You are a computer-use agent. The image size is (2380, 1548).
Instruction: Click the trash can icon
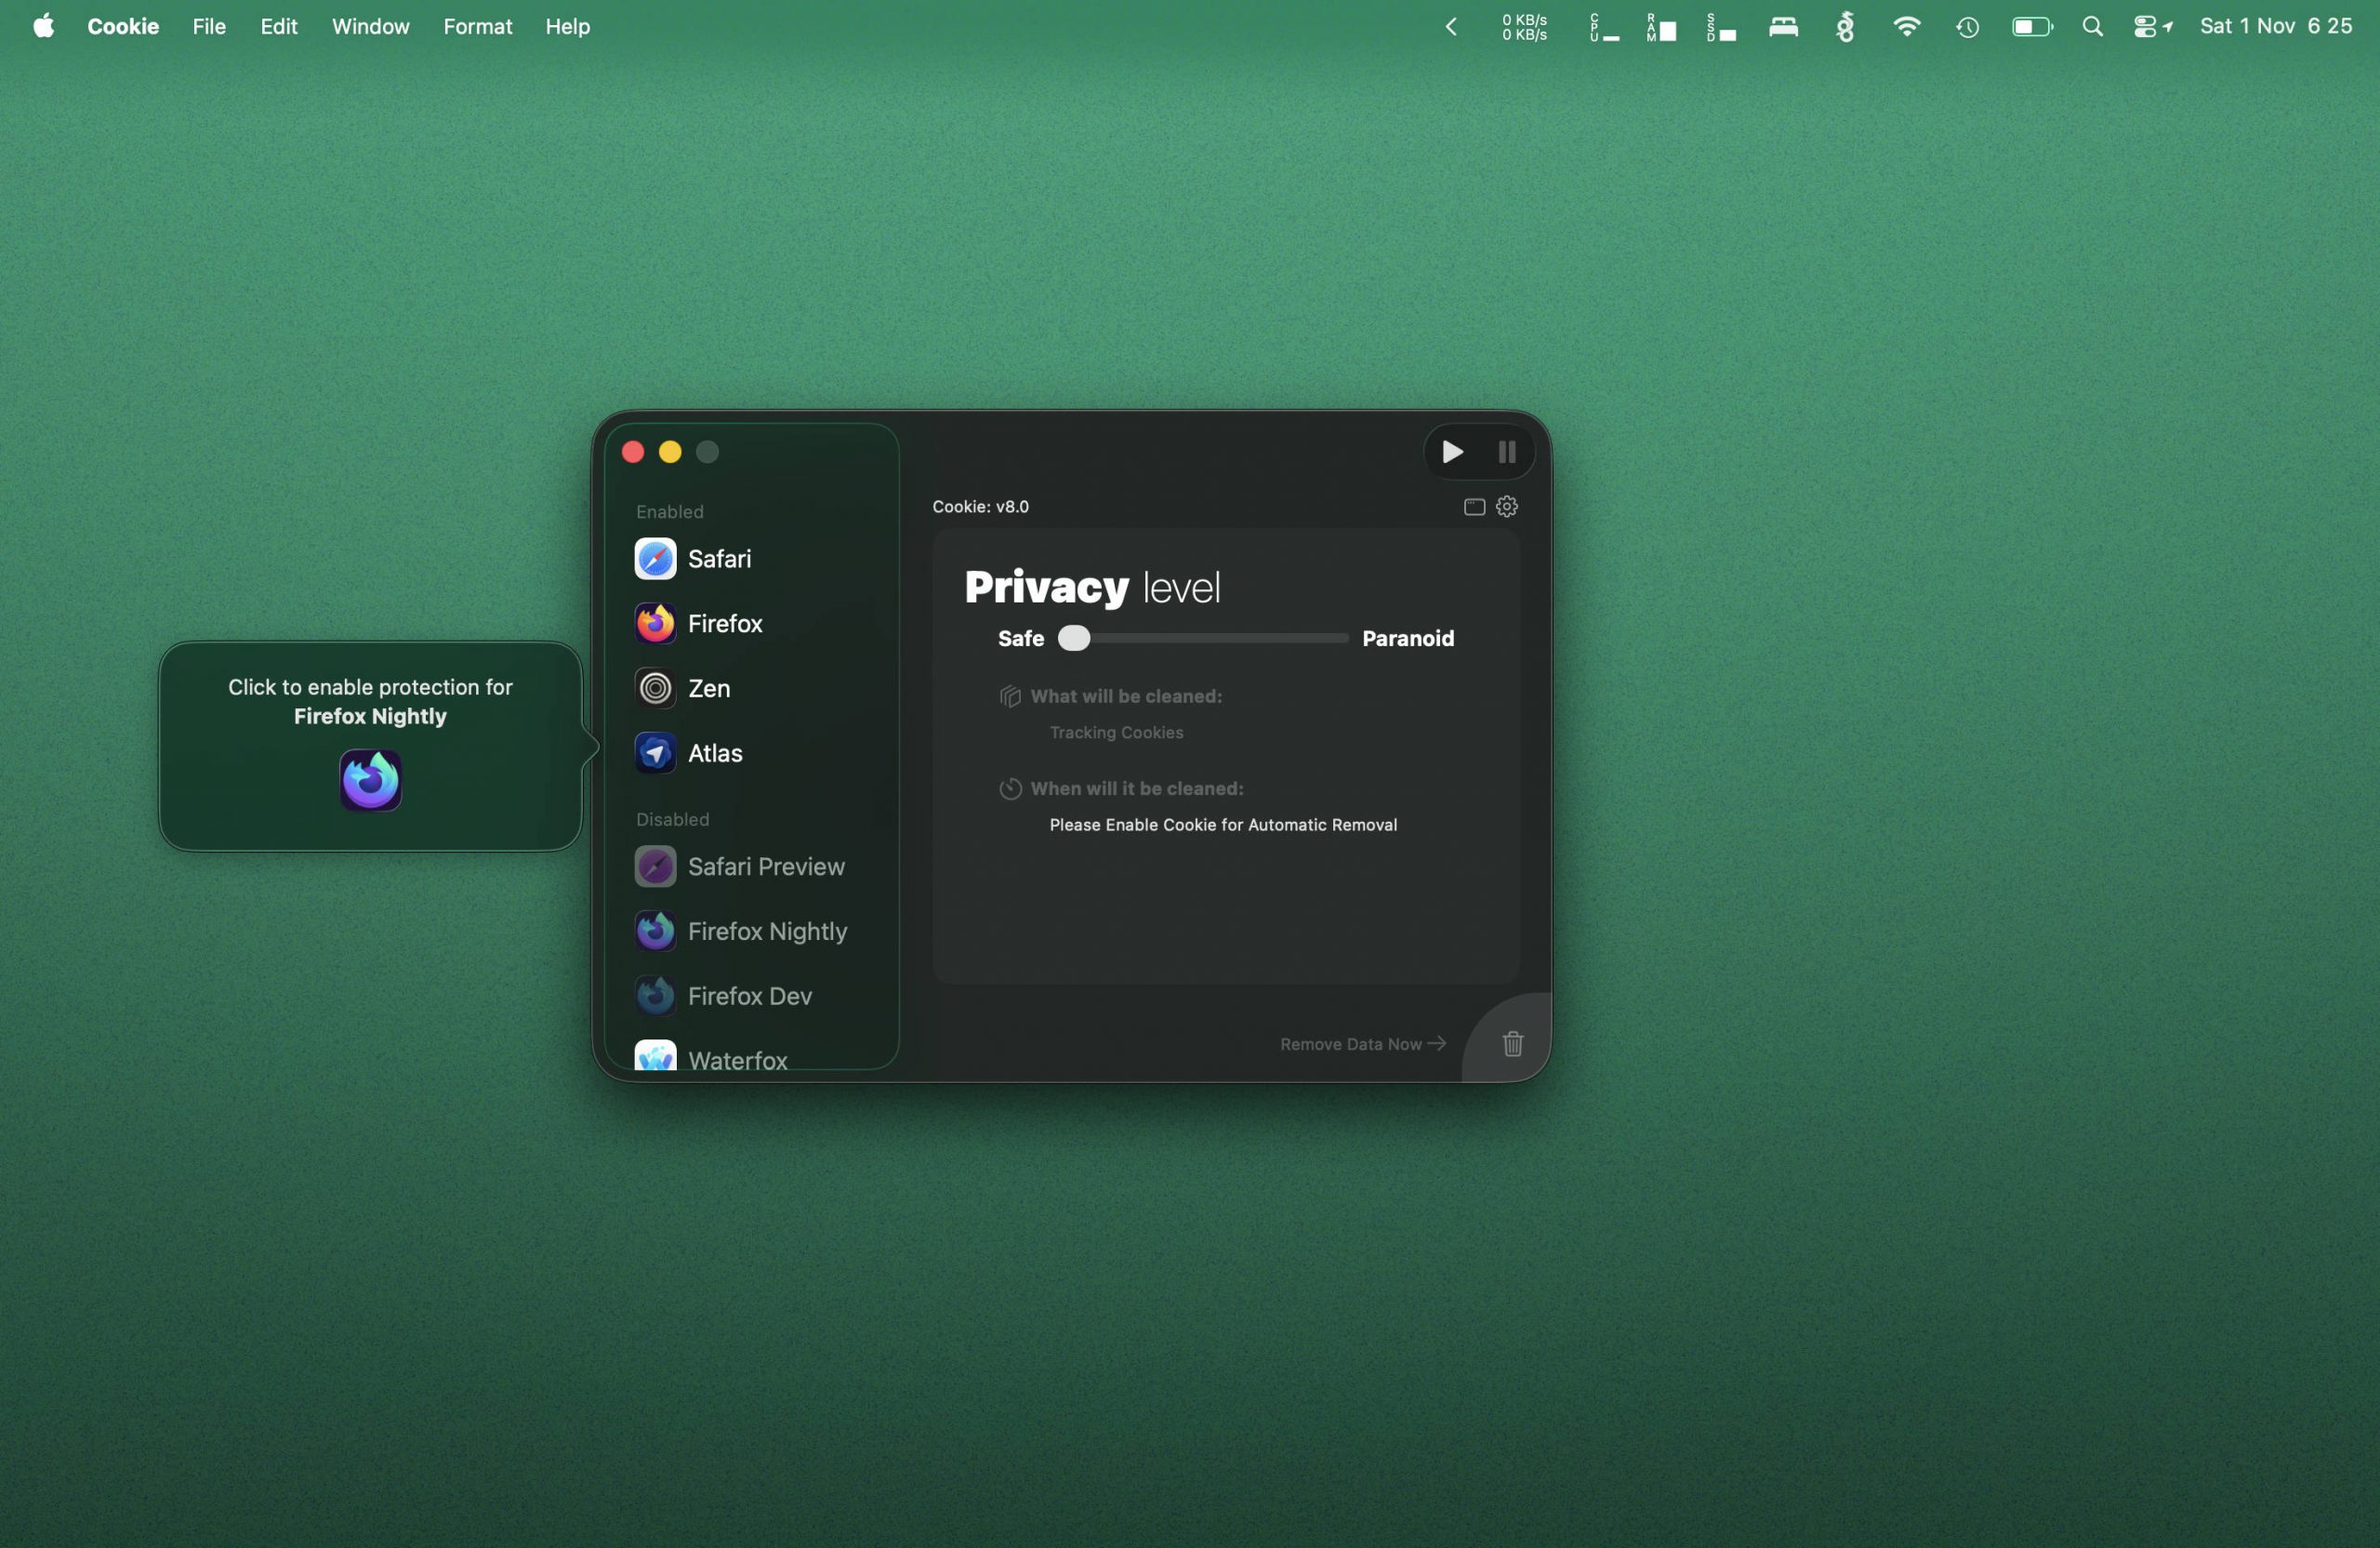click(x=1512, y=1044)
